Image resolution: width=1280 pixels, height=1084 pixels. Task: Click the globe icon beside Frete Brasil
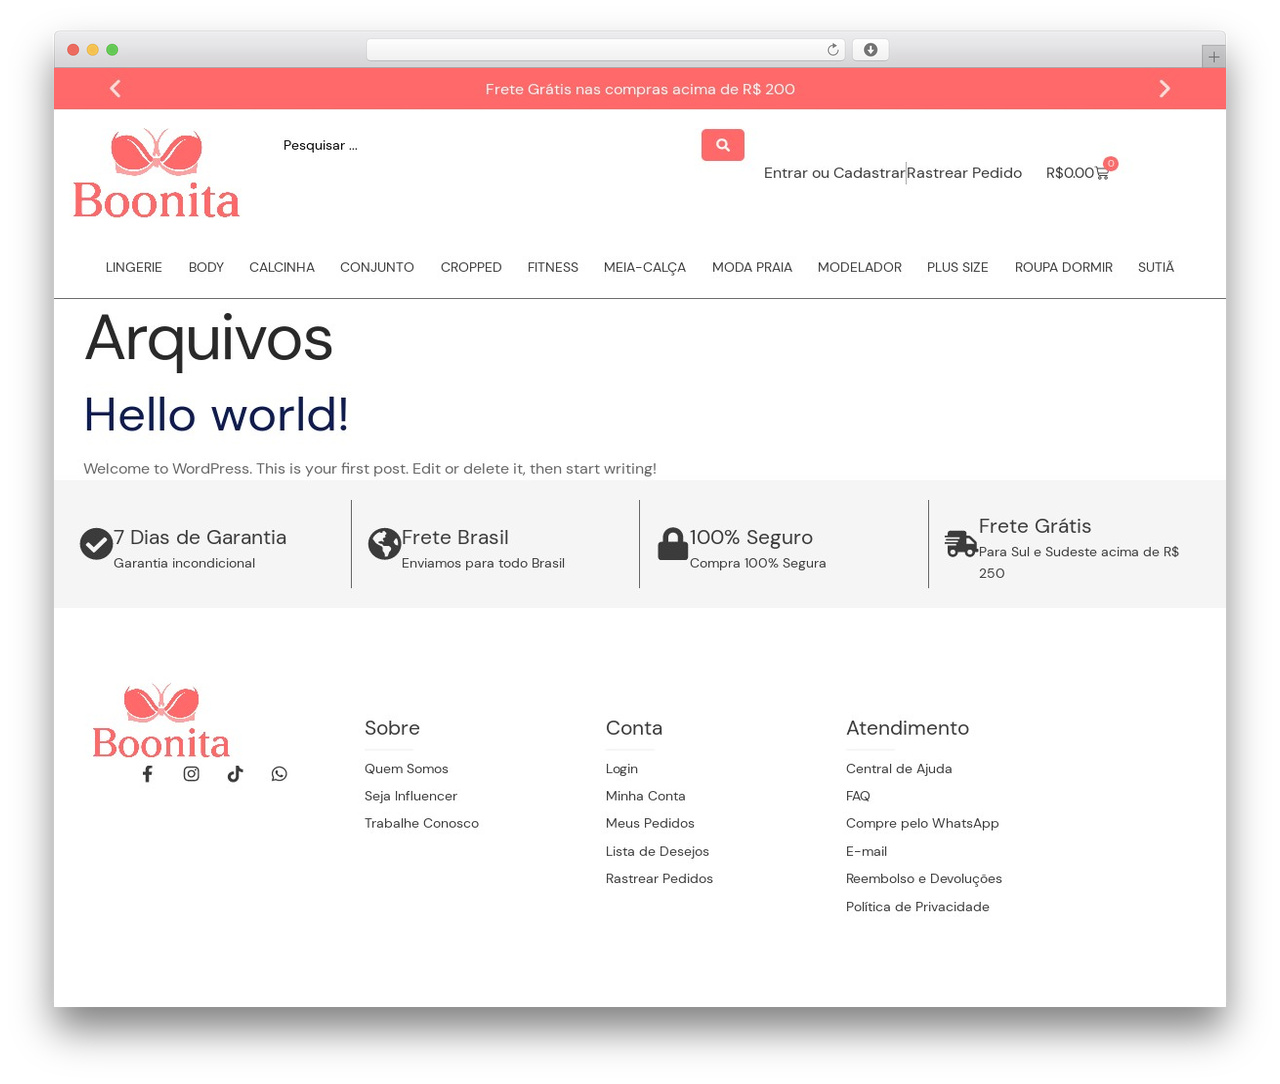pyautogui.click(x=384, y=544)
